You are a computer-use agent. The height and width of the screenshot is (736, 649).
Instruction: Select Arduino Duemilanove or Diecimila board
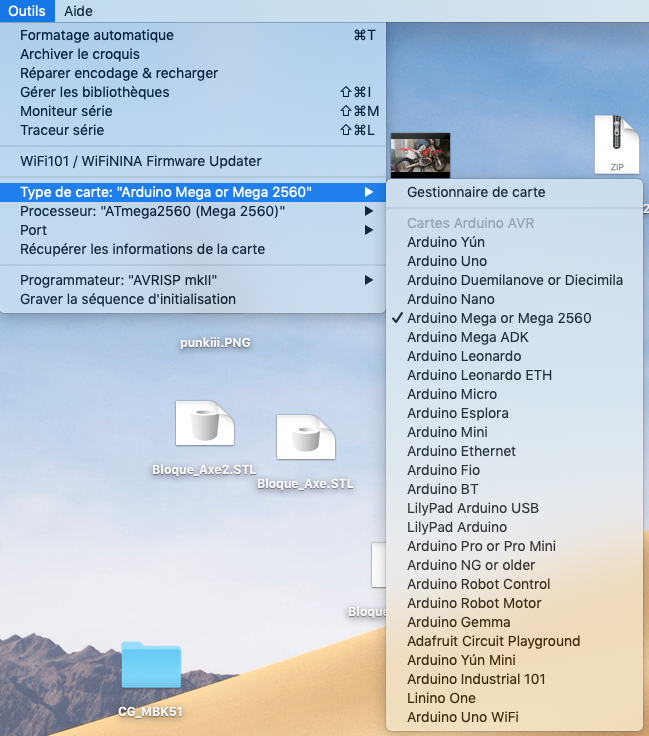pyautogui.click(x=514, y=280)
